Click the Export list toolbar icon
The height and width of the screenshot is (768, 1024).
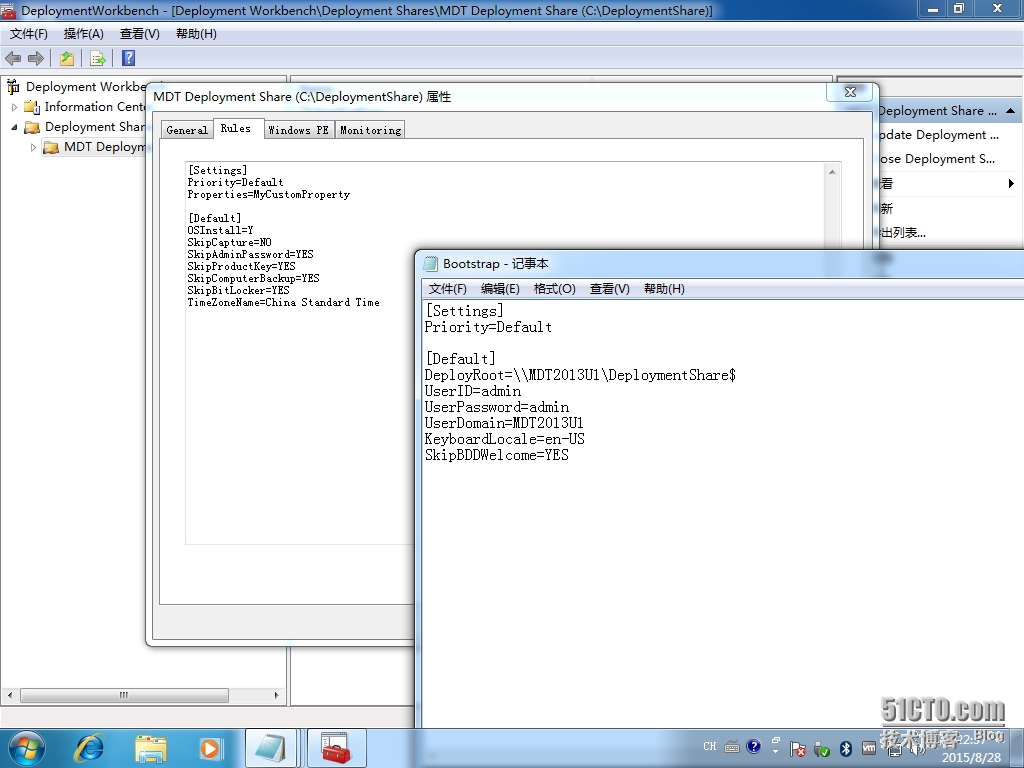pos(97,59)
